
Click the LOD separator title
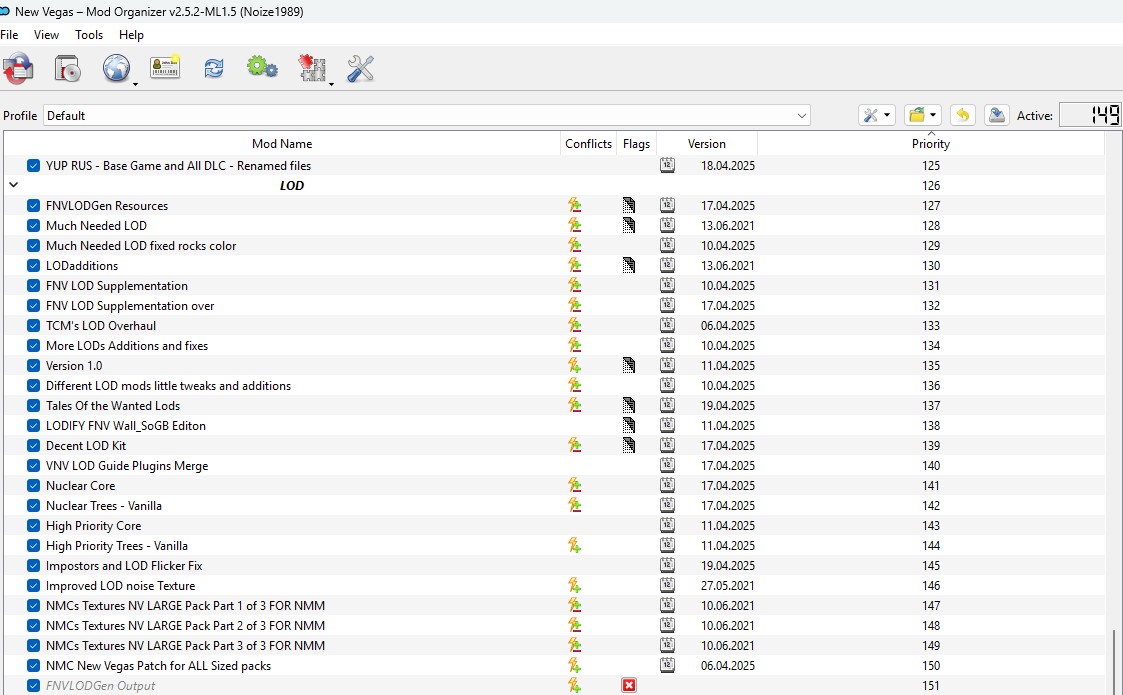click(x=291, y=186)
